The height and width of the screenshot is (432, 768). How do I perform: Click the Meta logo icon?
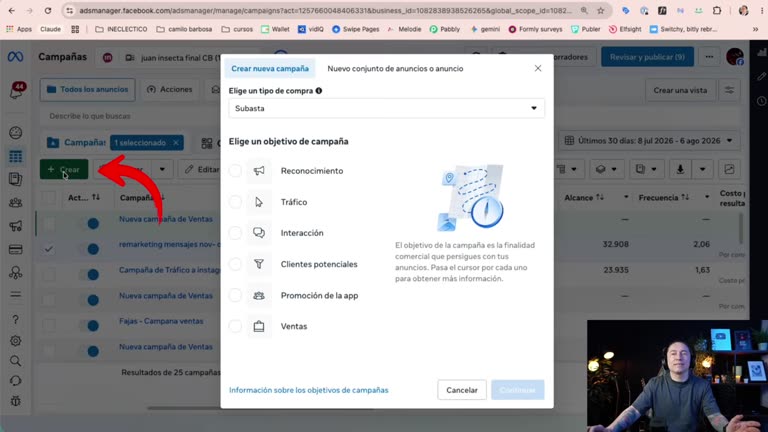pos(15,57)
